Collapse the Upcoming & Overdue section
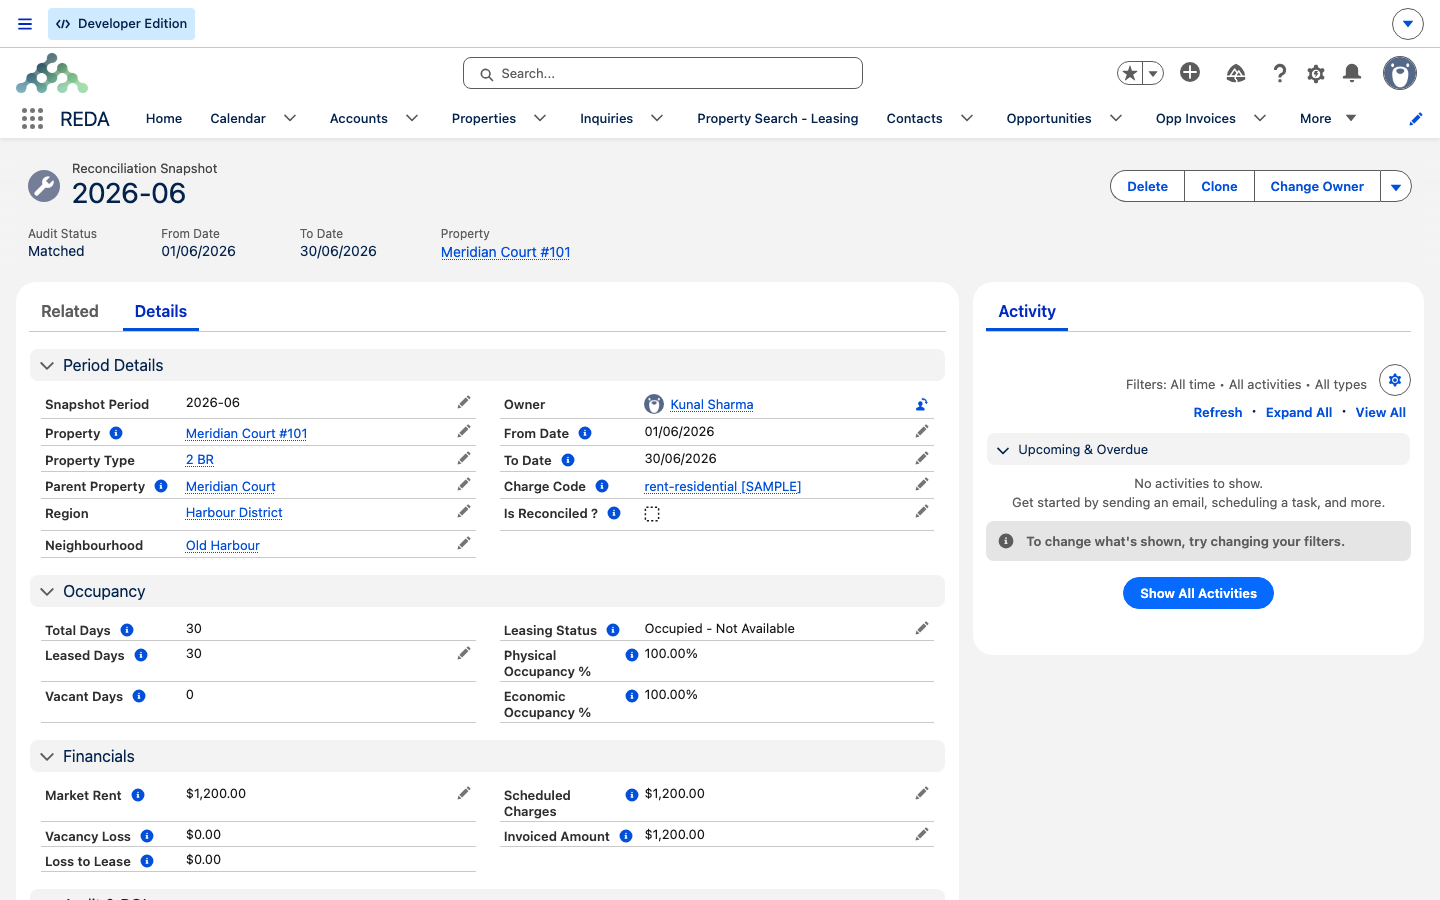The image size is (1440, 900). [1003, 450]
